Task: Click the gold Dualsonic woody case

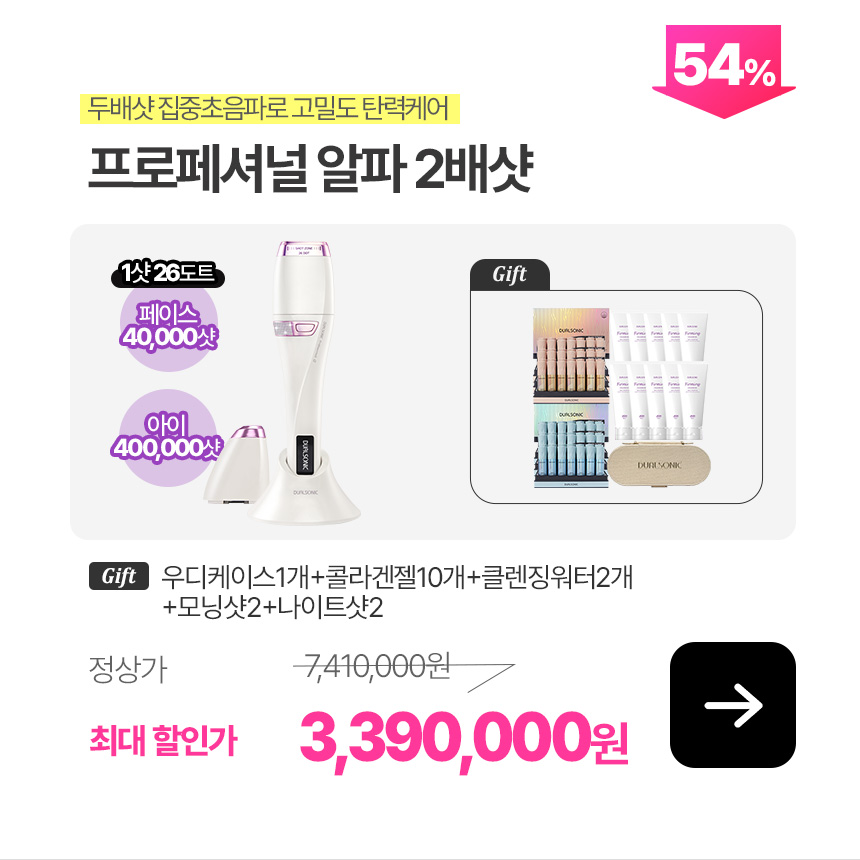Action: coord(659,465)
